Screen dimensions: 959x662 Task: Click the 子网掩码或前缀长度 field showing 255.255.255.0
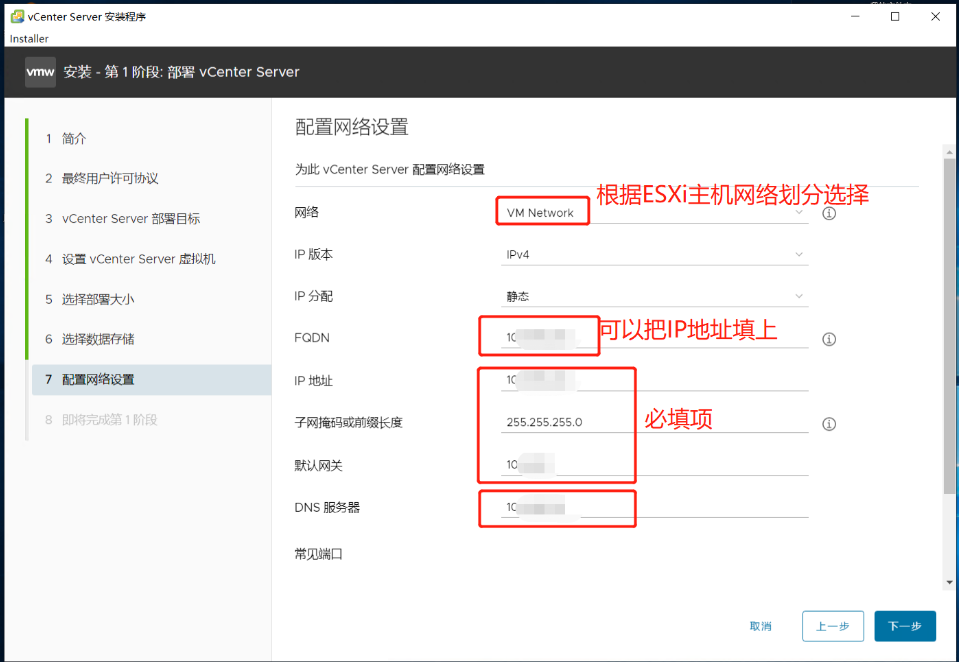(x=654, y=422)
